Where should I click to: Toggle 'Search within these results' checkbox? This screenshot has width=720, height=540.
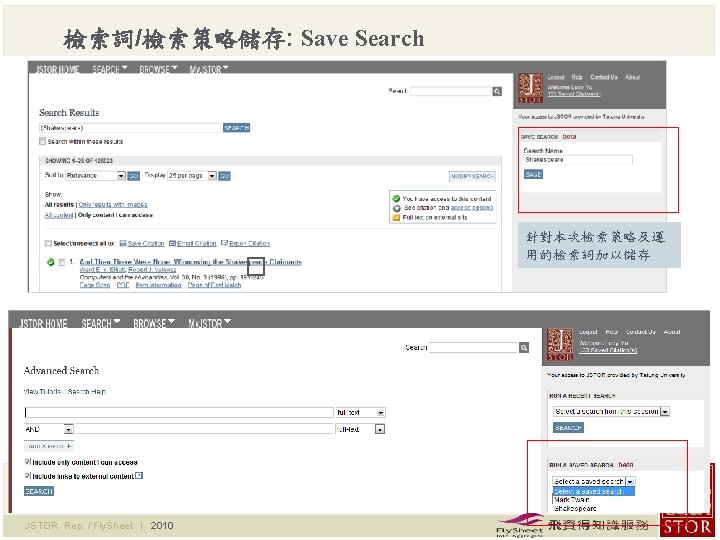(42, 141)
